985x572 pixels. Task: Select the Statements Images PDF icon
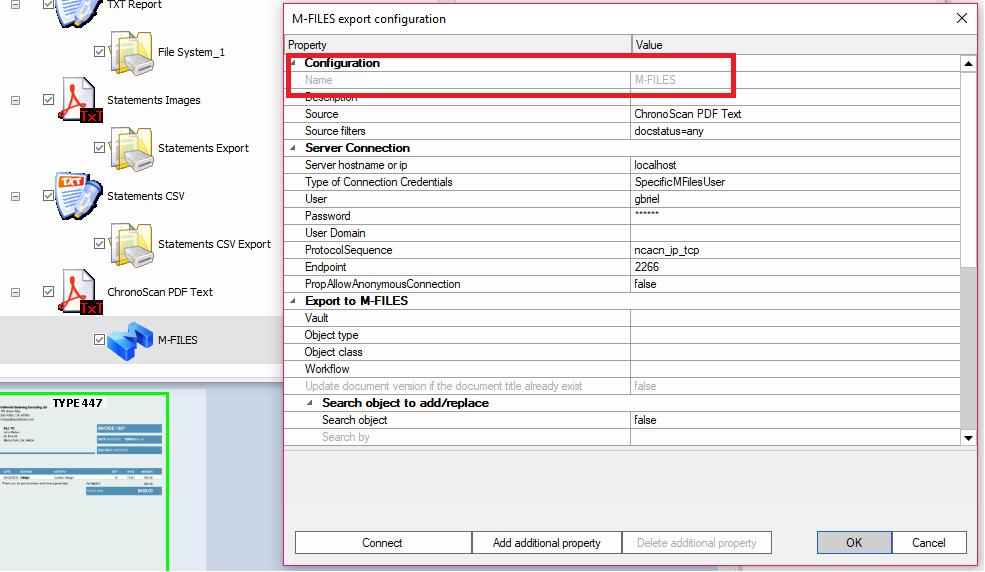(80, 100)
